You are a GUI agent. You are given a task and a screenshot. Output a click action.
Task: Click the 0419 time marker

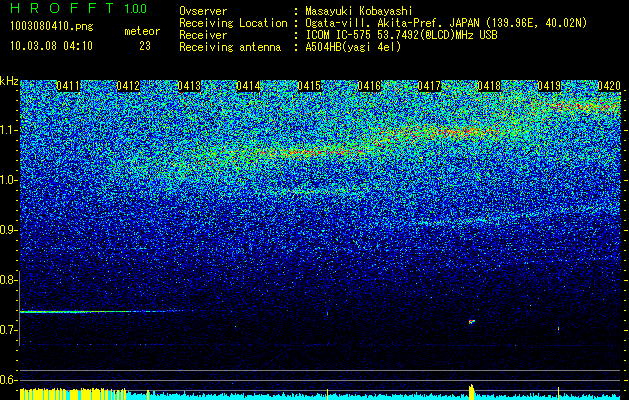549,86
